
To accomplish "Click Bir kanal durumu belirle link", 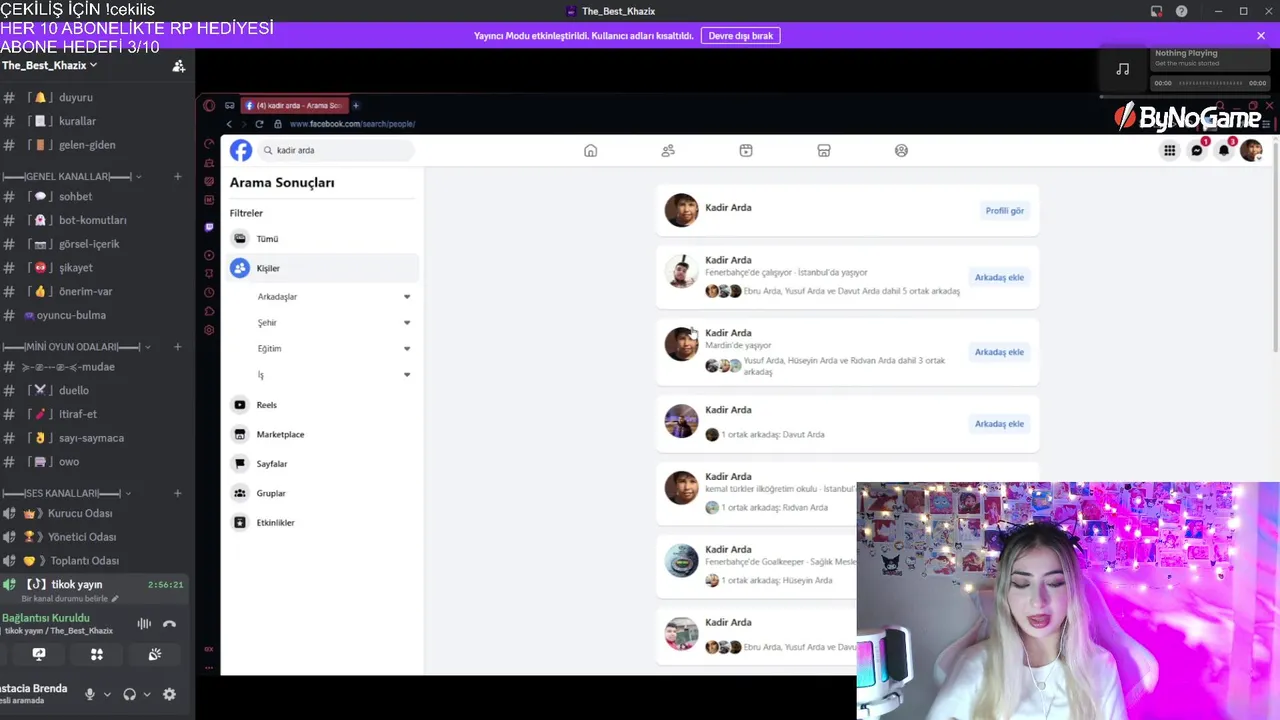I will pyautogui.click(x=70, y=599).
